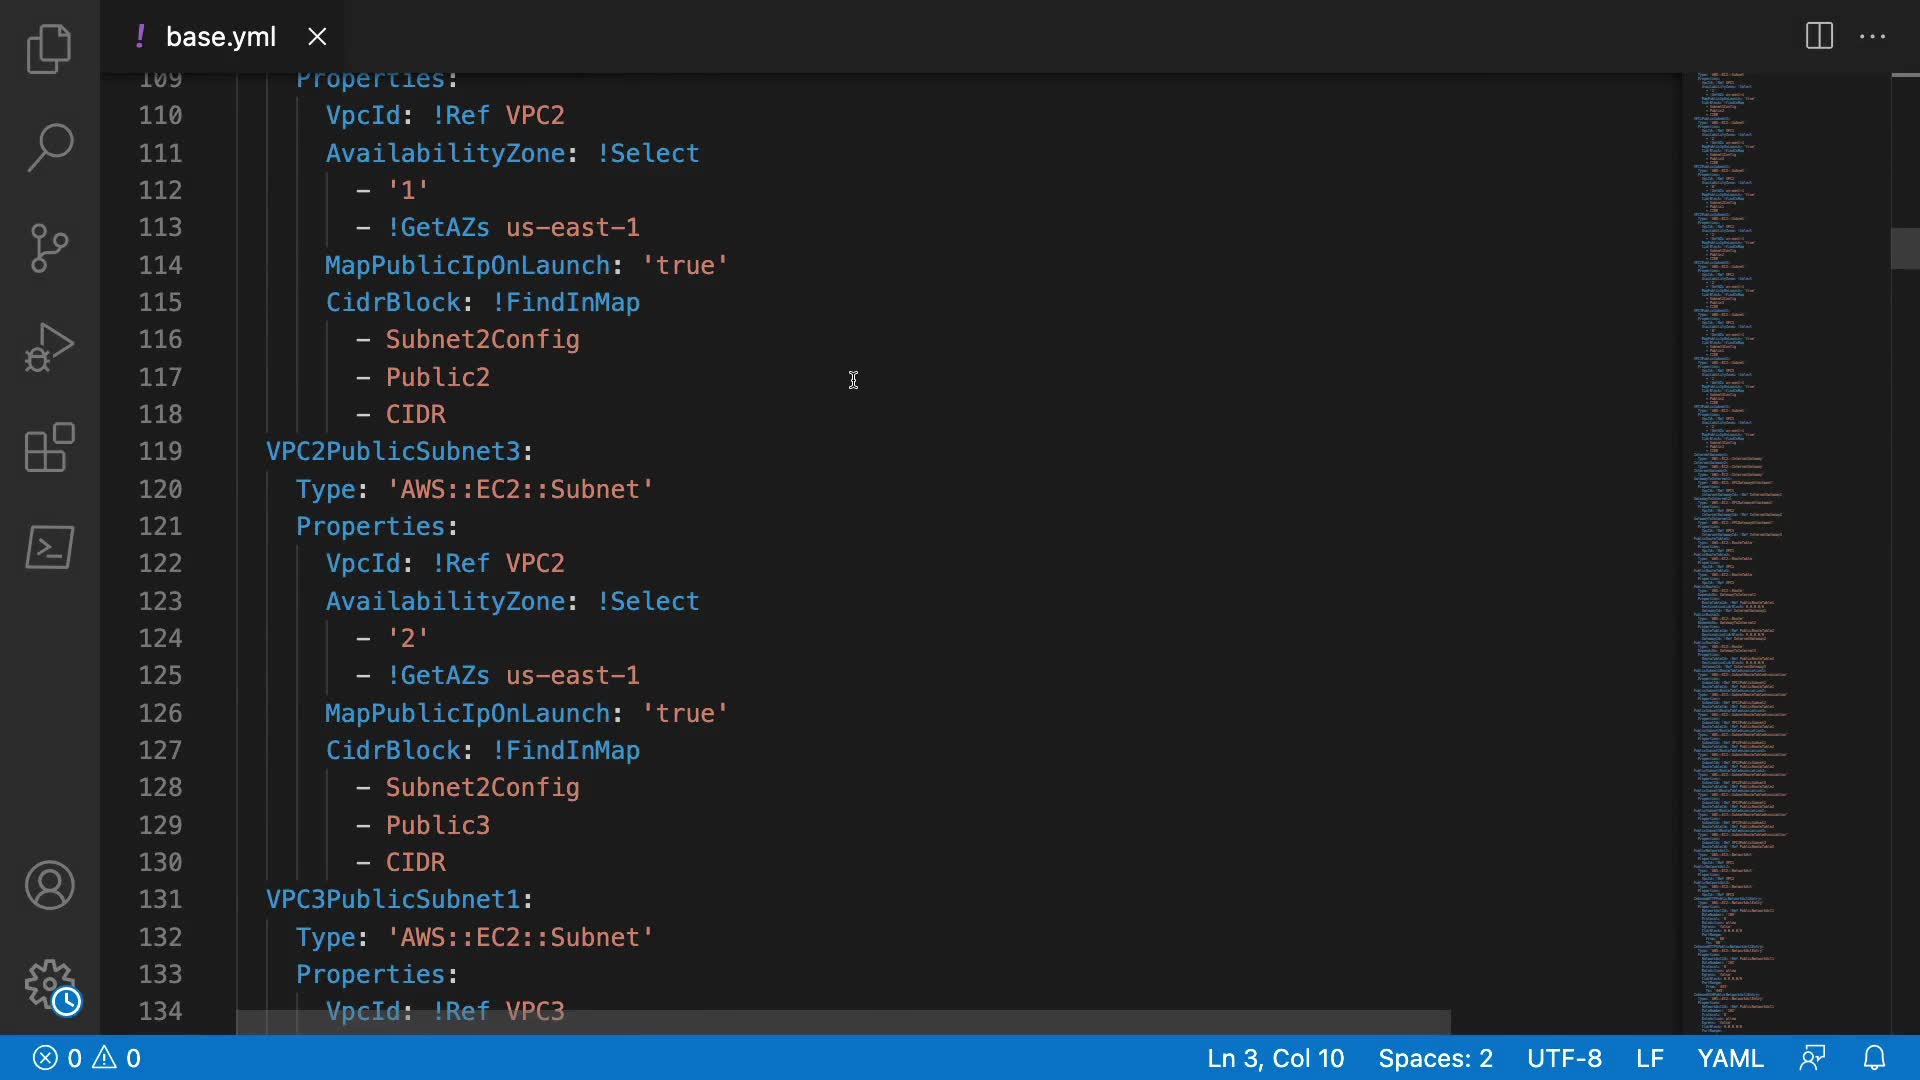Open notifications bell in status bar
Screen dimensions: 1920x1080
[1874, 1058]
